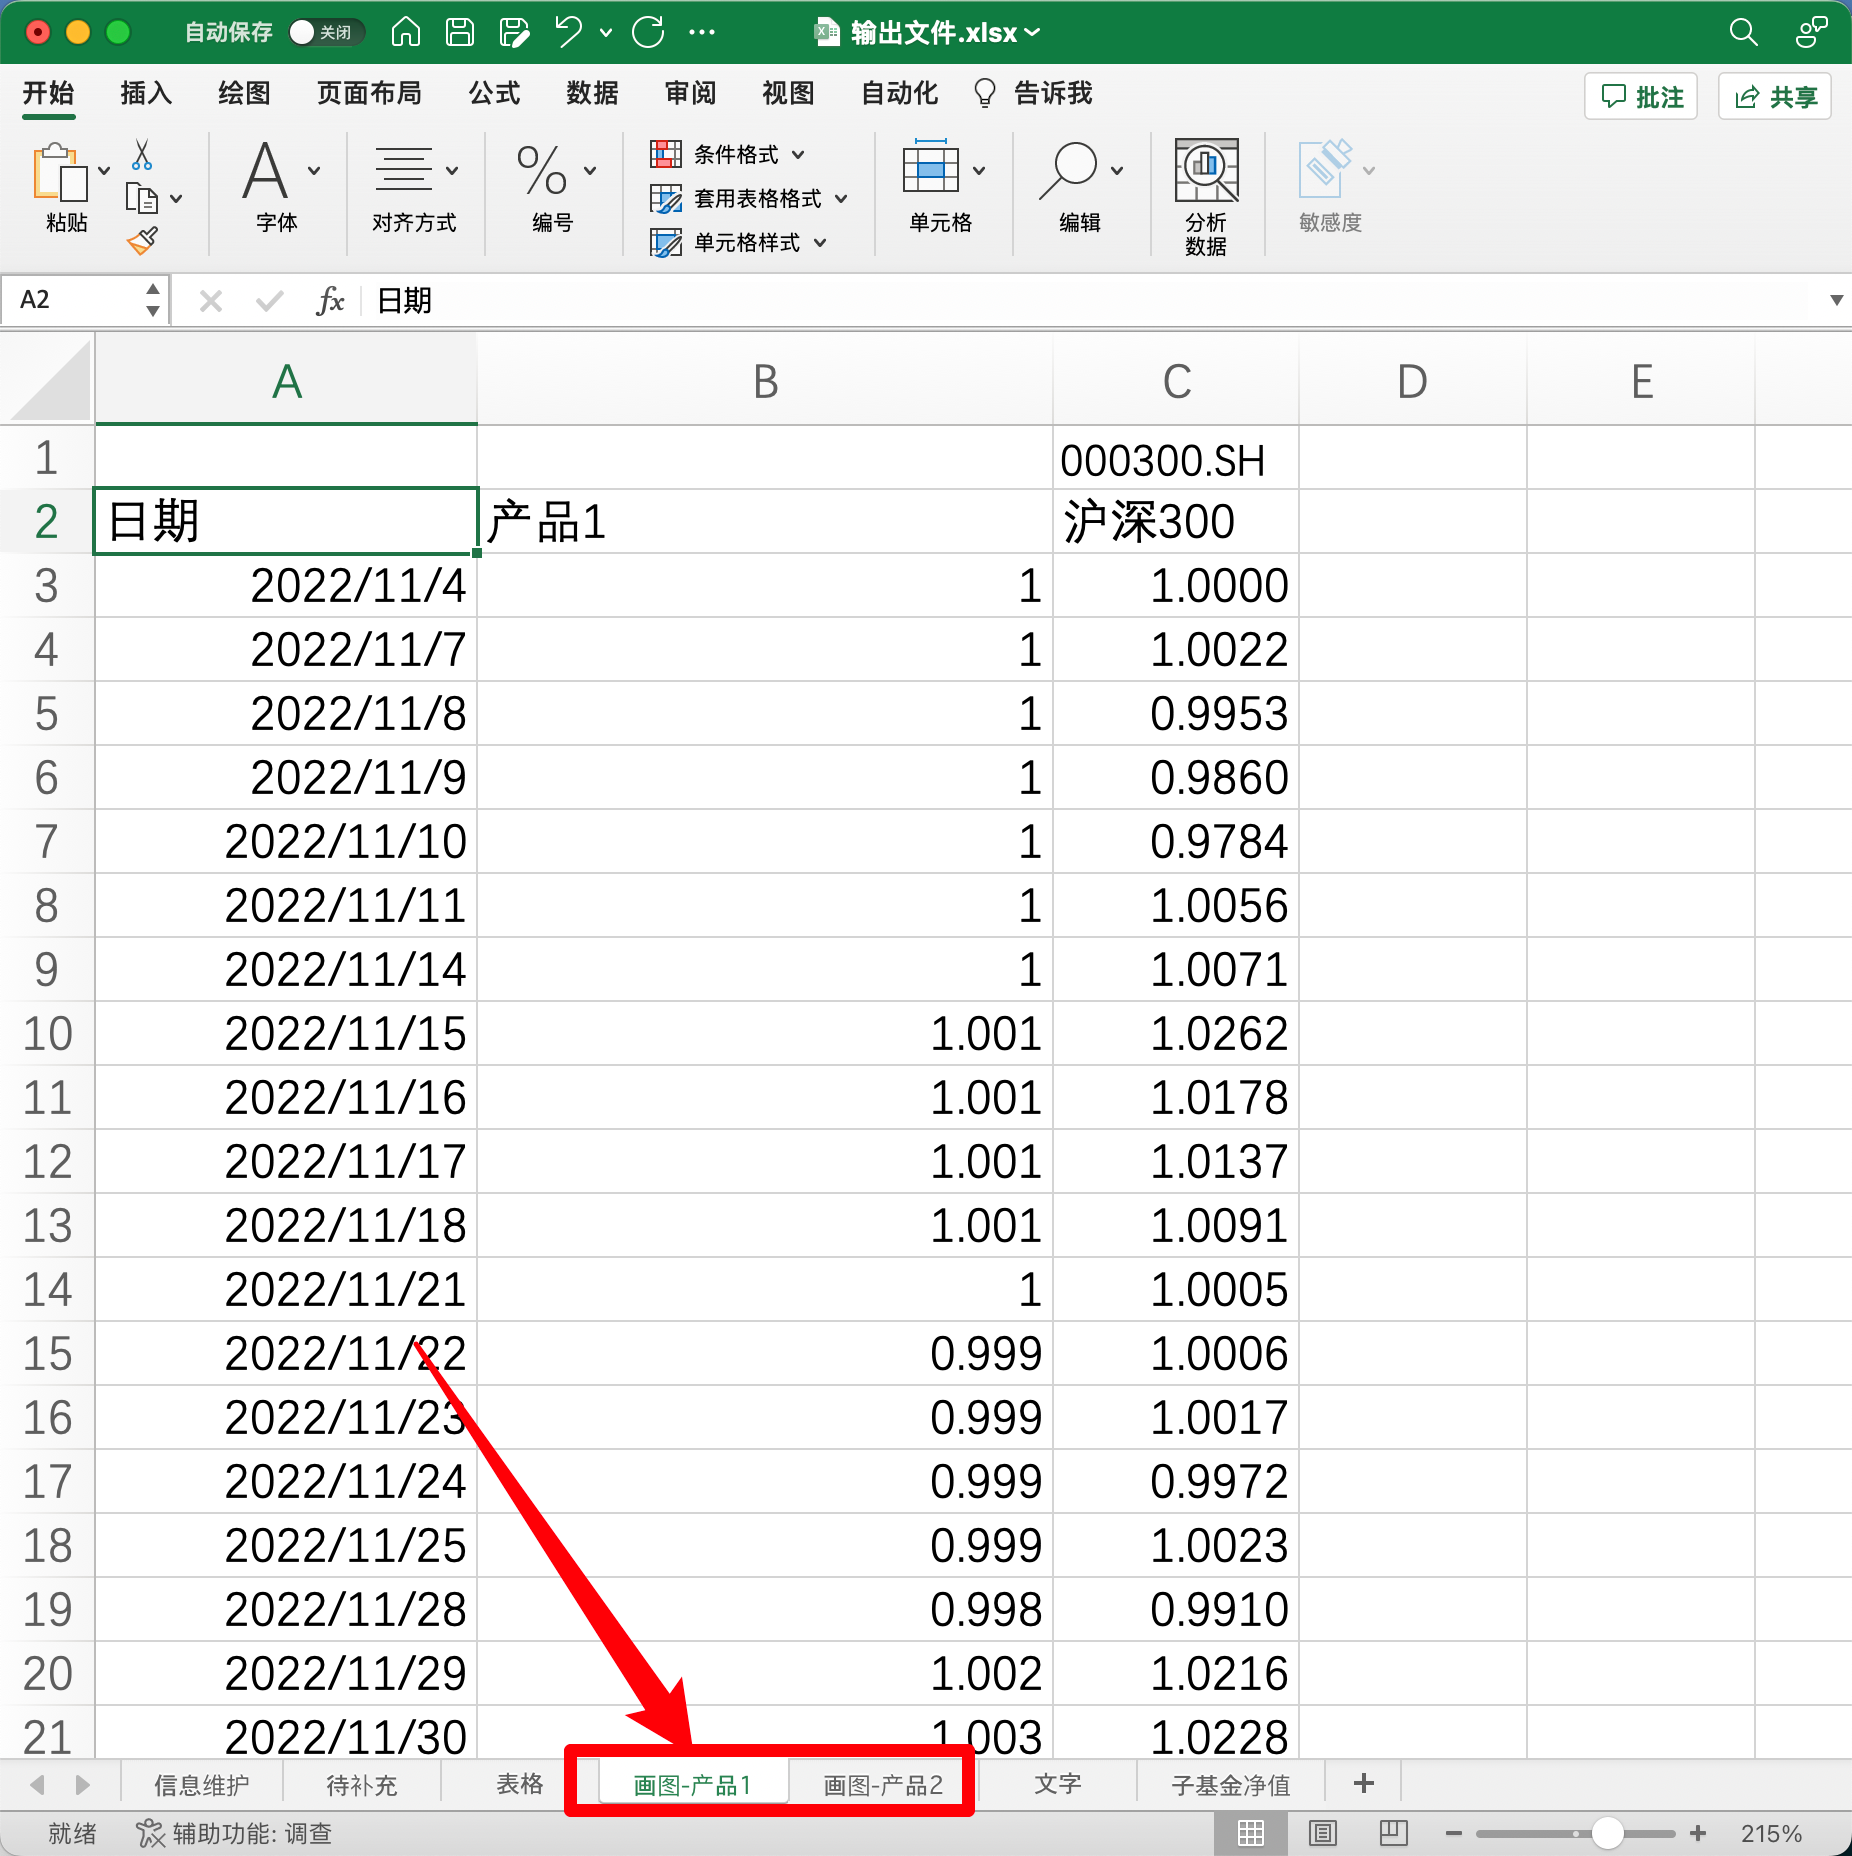Viewport: 1852px width, 1856px height.
Task: Select all cells with the corner triangle
Action: coord(50,381)
